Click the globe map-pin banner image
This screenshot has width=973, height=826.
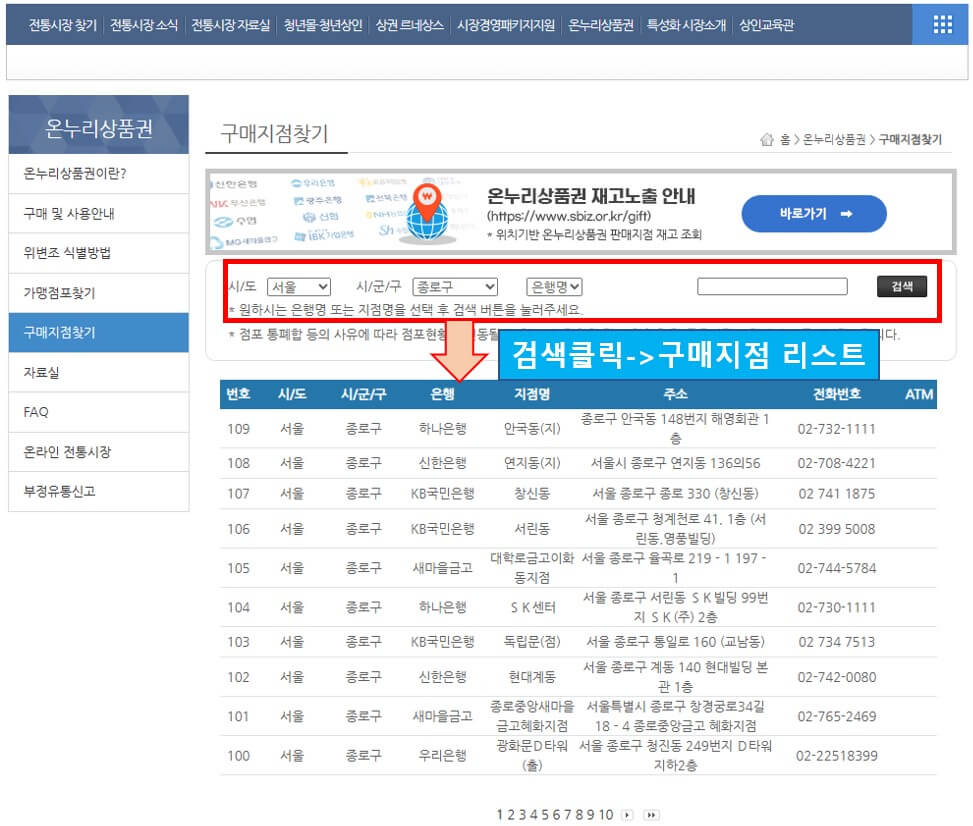pyautogui.click(x=427, y=212)
